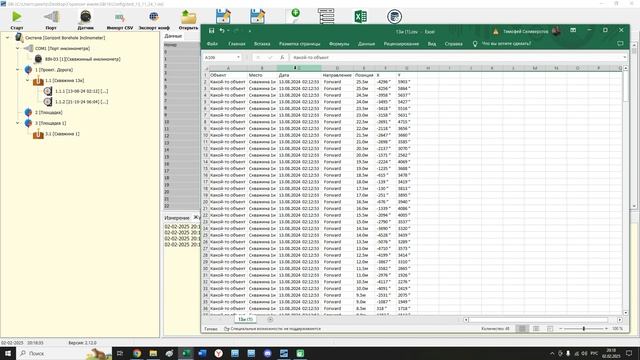Switch to Page Break Preview icon
The height and width of the screenshot is (360, 640).
pyautogui.click(x=550, y=328)
